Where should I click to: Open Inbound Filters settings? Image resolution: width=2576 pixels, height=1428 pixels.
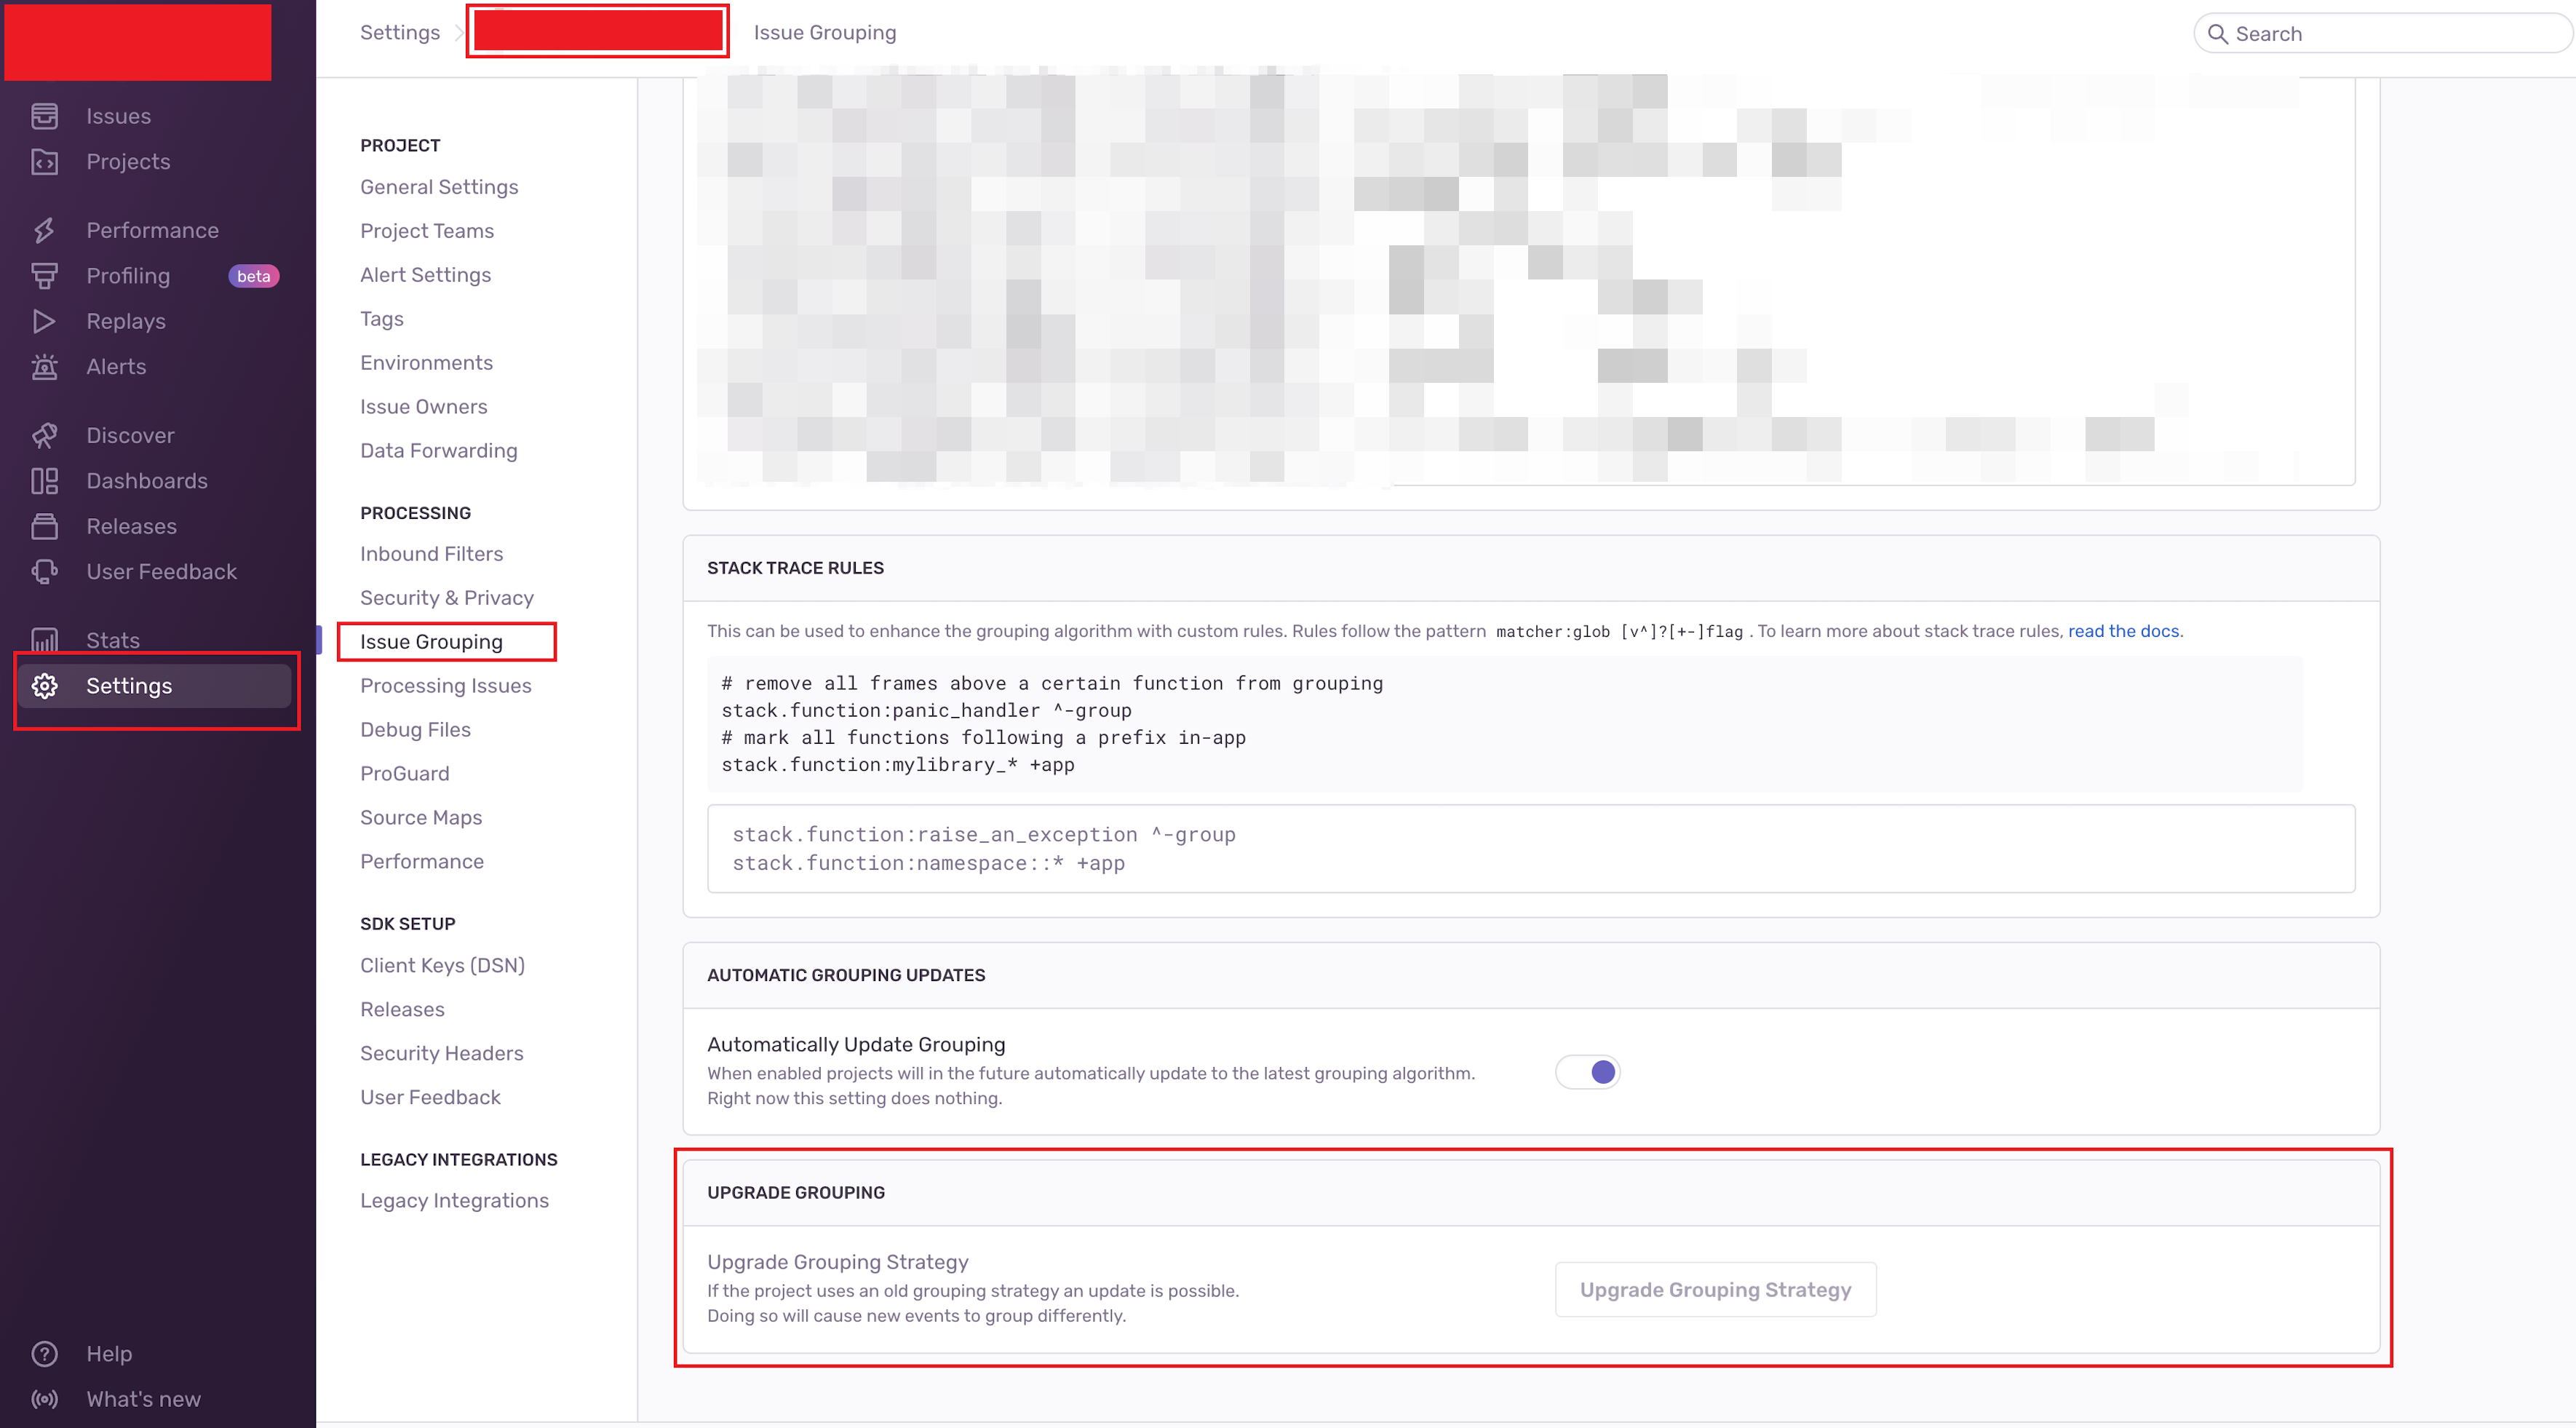tap(431, 554)
